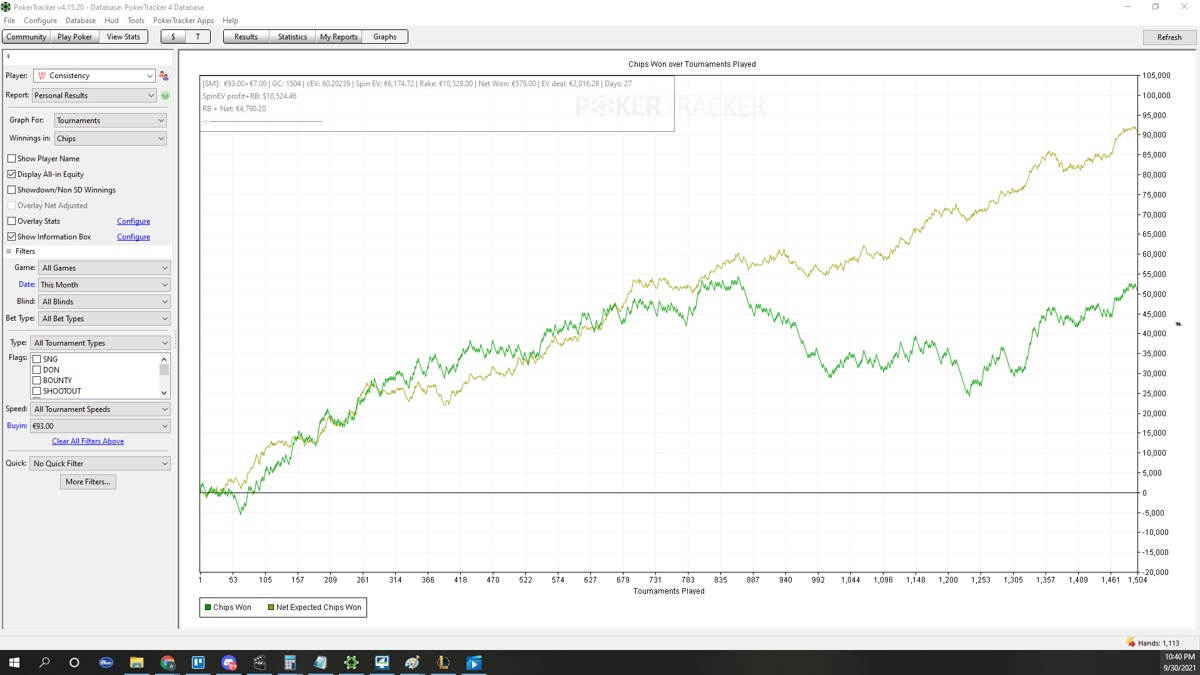Screen dimensions: 1200x675
Task: Open the Hud menu
Action: pyautogui.click(x=111, y=20)
